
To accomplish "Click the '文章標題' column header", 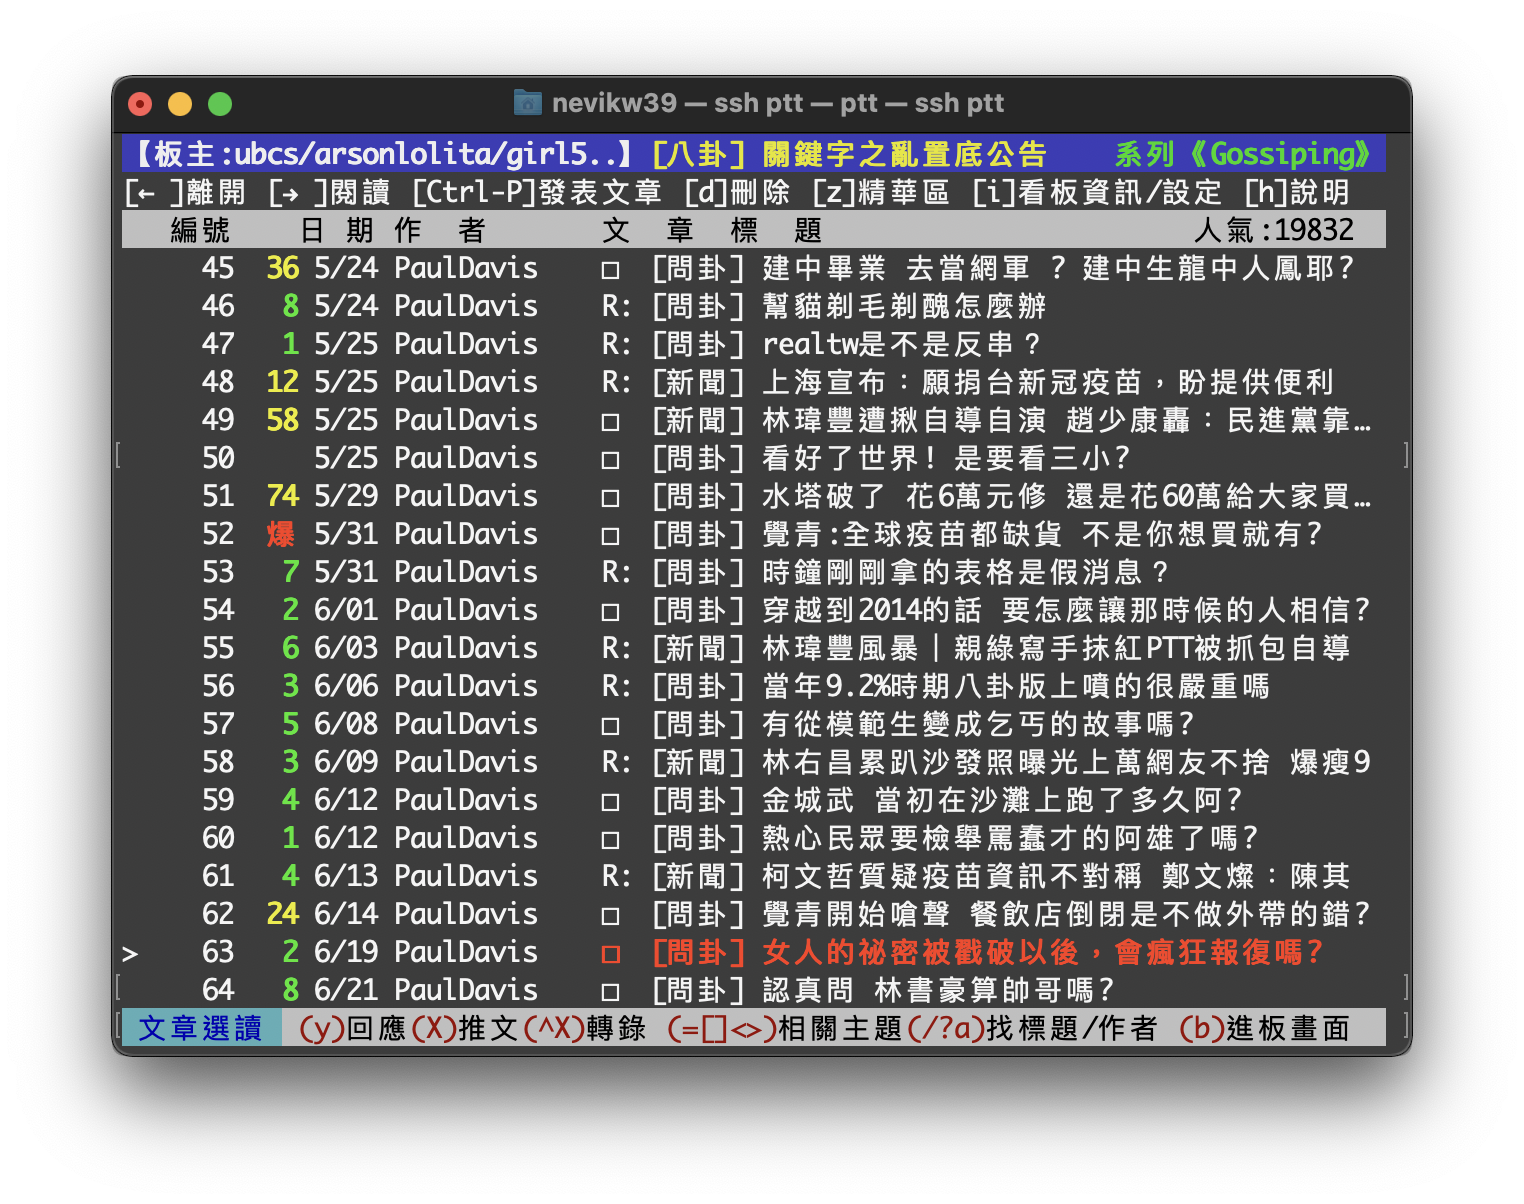I will 712,230.
